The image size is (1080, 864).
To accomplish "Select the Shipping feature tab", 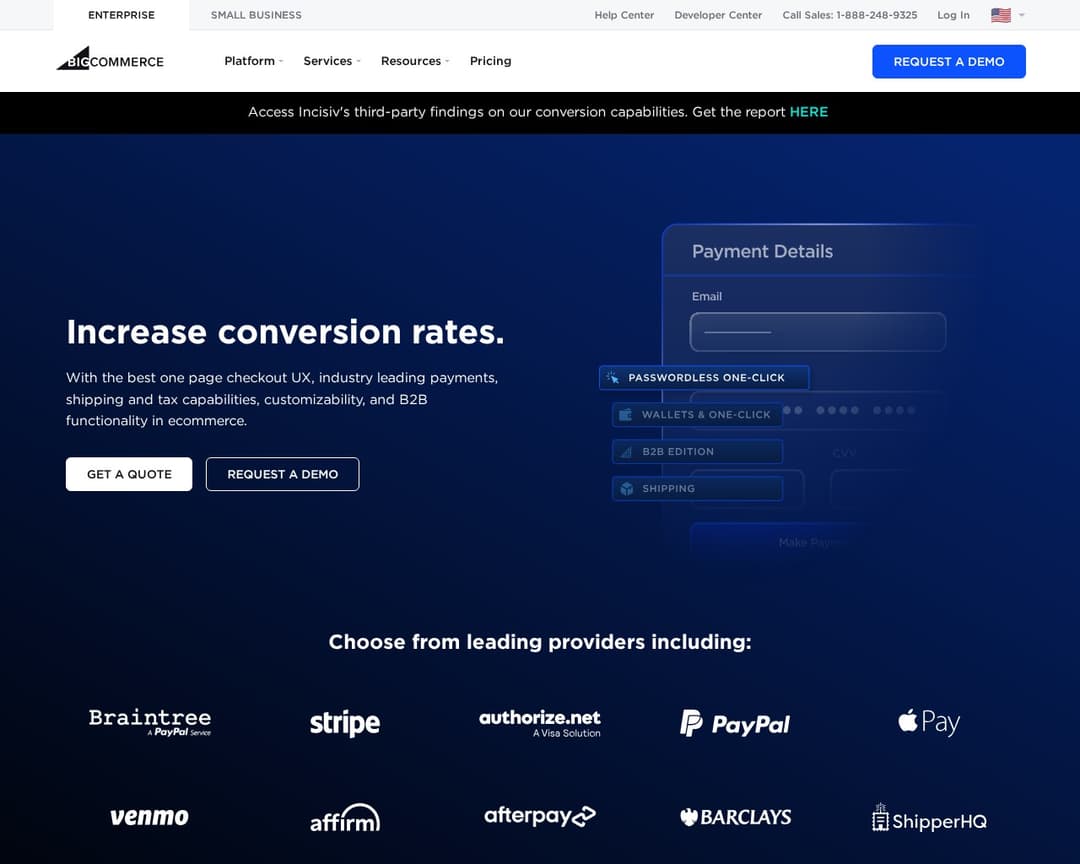I will click(x=697, y=488).
